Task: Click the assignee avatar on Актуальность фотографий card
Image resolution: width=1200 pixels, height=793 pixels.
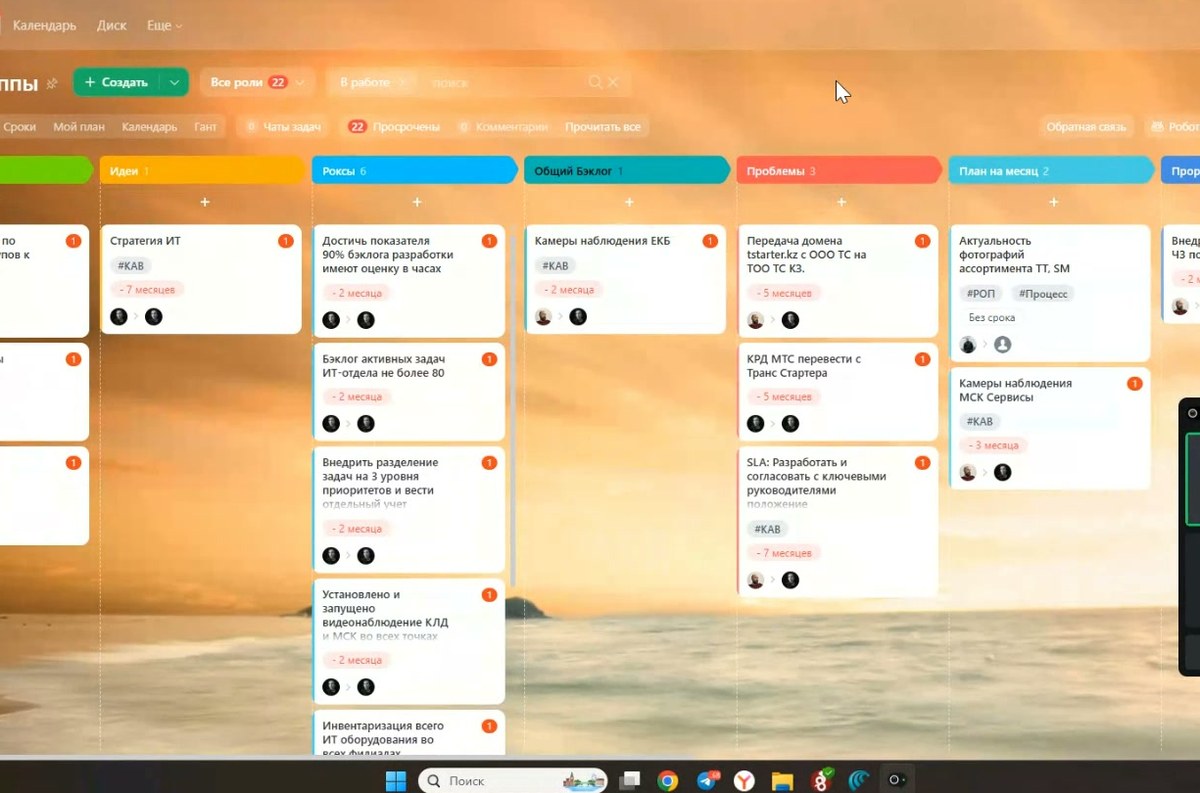Action: coord(1002,344)
